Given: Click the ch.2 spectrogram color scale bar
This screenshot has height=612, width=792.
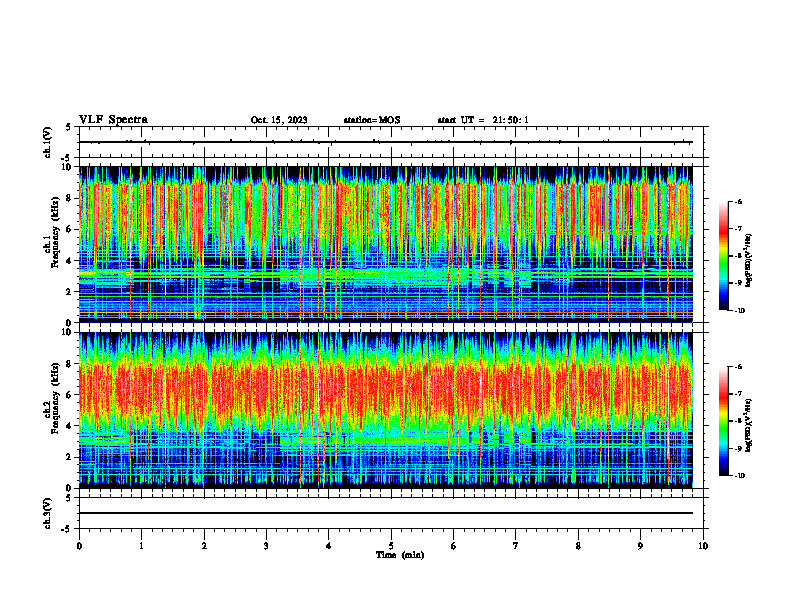Looking at the screenshot, I should 723,421.
